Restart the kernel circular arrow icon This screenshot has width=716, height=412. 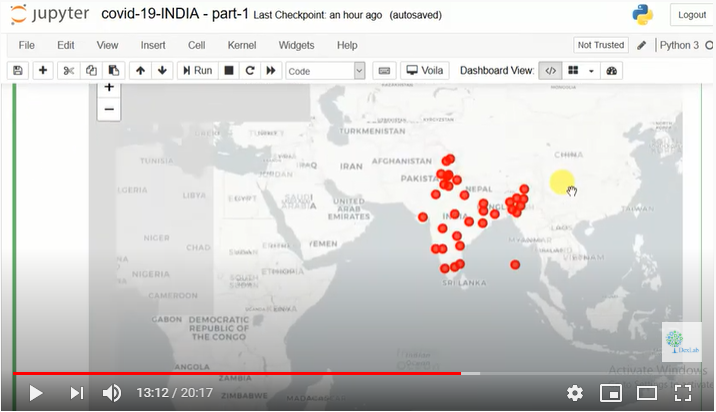tap(250, 71)
